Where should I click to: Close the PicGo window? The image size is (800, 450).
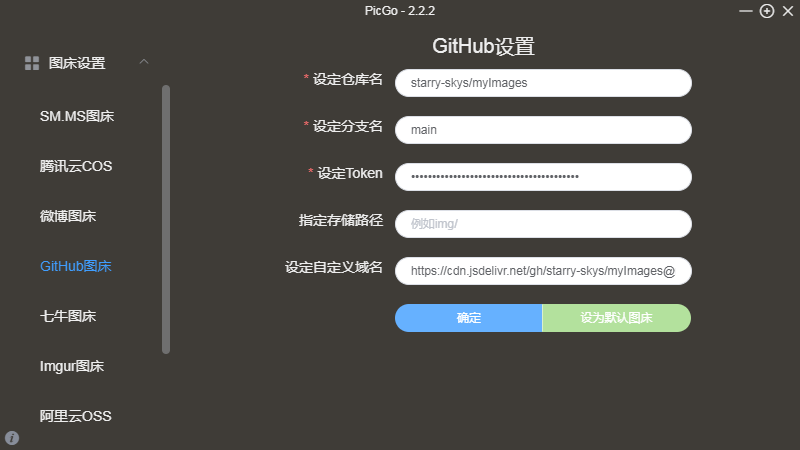coord(788,11)
